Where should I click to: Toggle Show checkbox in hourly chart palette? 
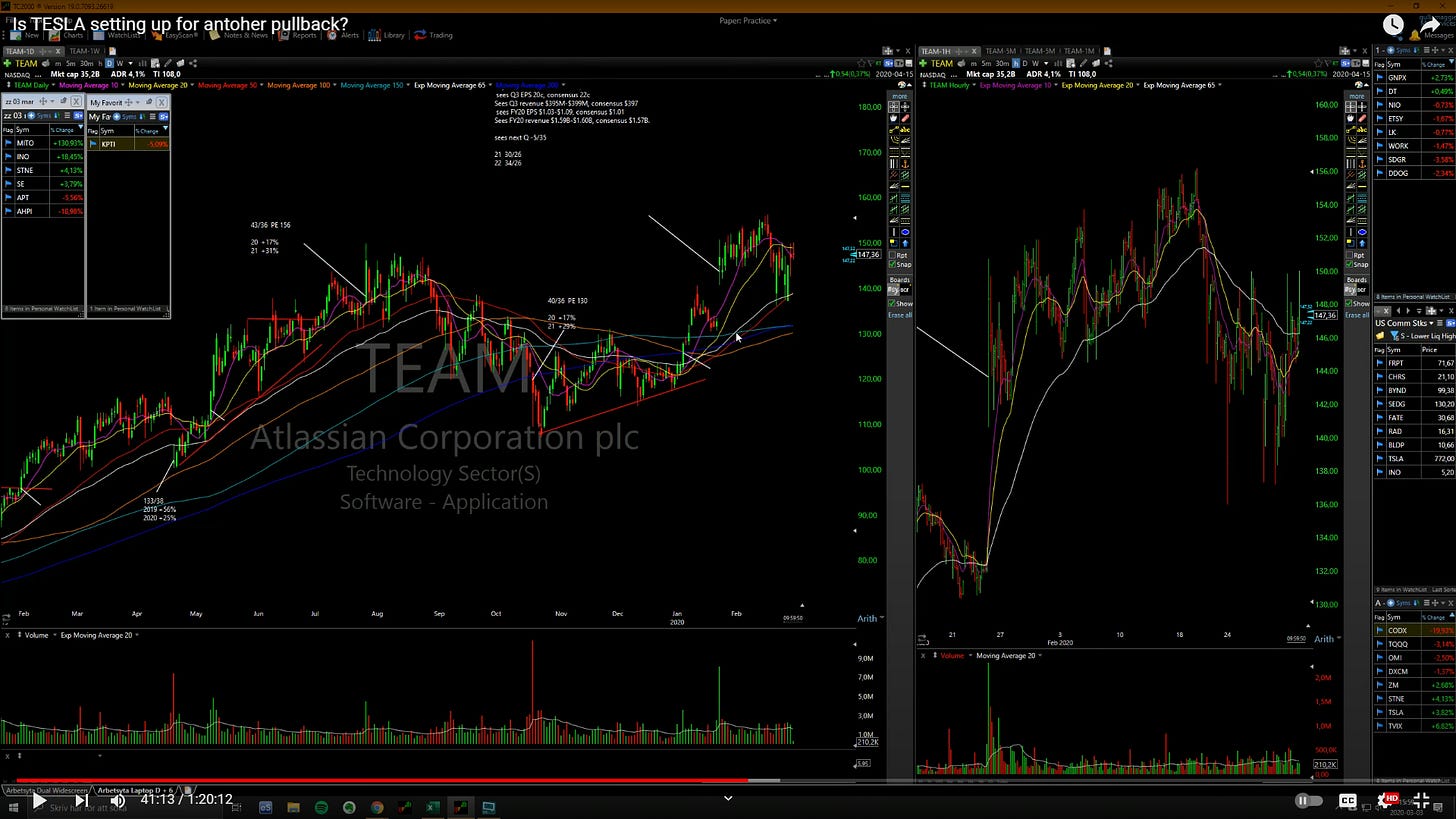(x=1349, y=303)
